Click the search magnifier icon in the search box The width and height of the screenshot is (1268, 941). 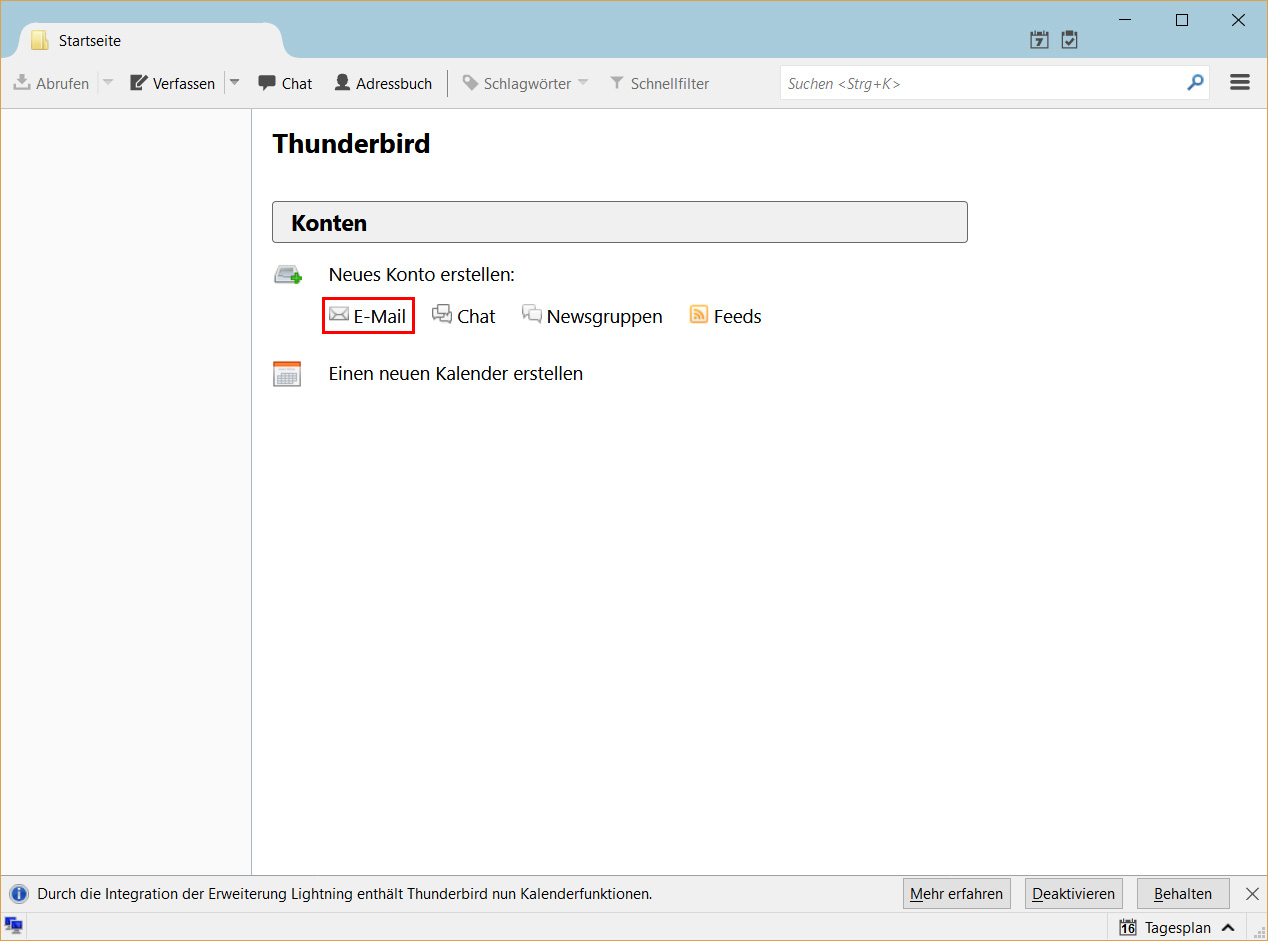pos(1196,83)
